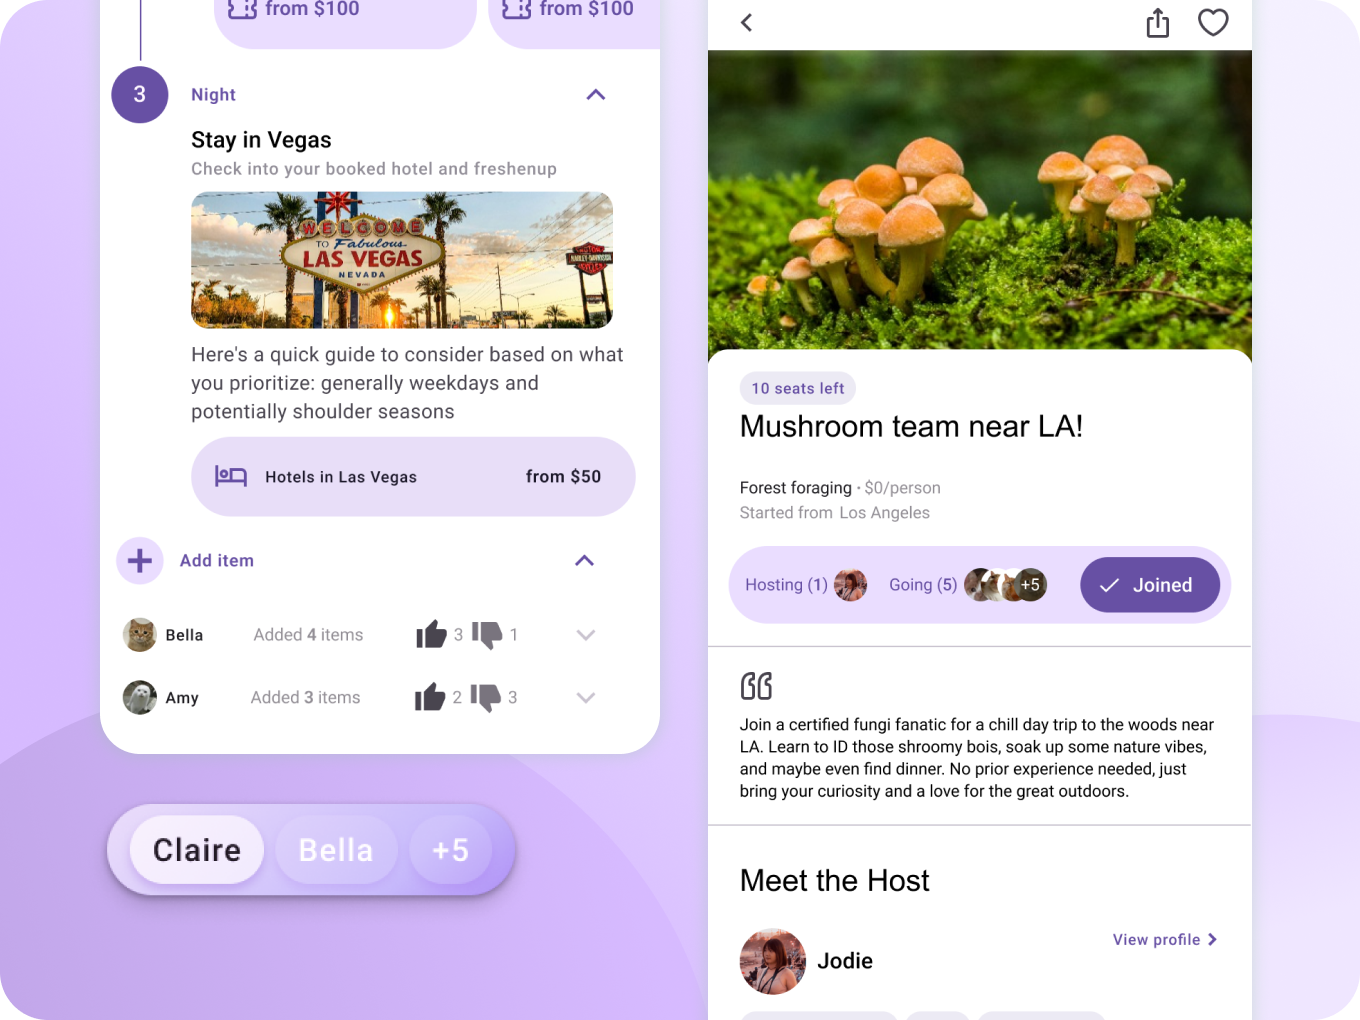Image resolution: width=1360 pixels, height=1020 pixels.
Task: Click the plus icon for Add item
Action: 140,561
